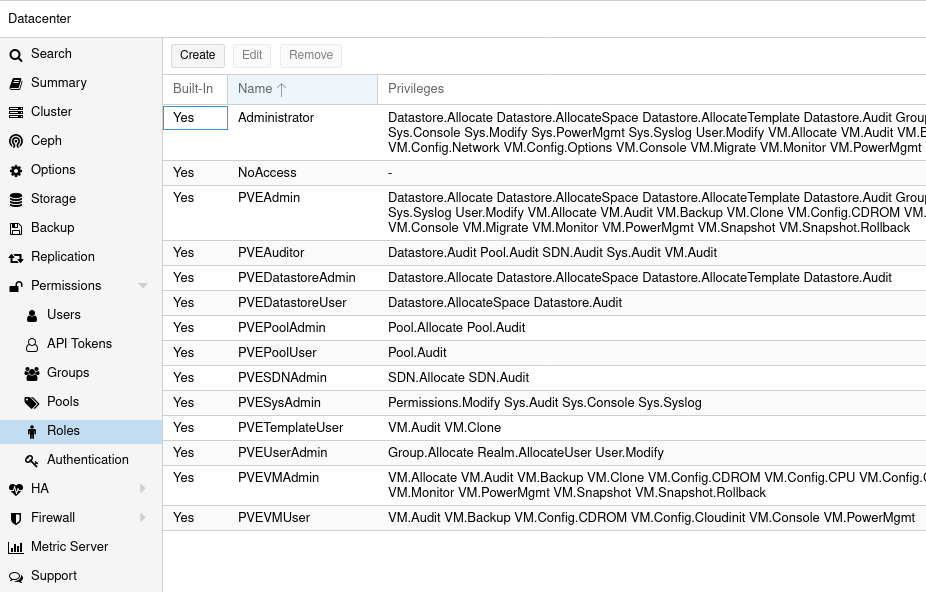
Task: Click the Authentication key icon
Action: 32,459
